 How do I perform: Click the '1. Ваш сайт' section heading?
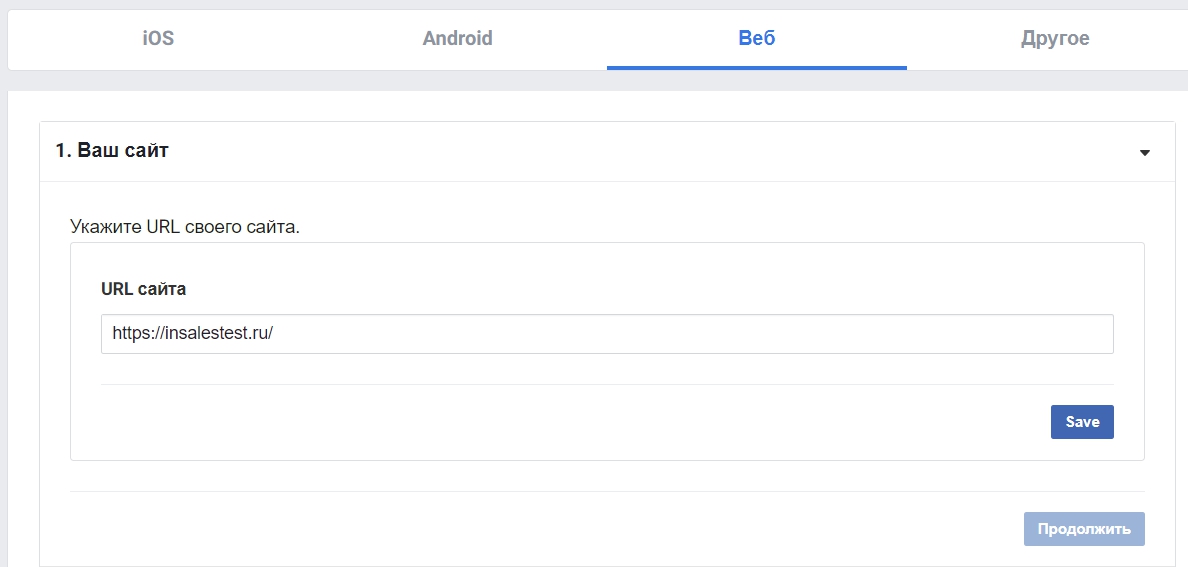[112, 151]
